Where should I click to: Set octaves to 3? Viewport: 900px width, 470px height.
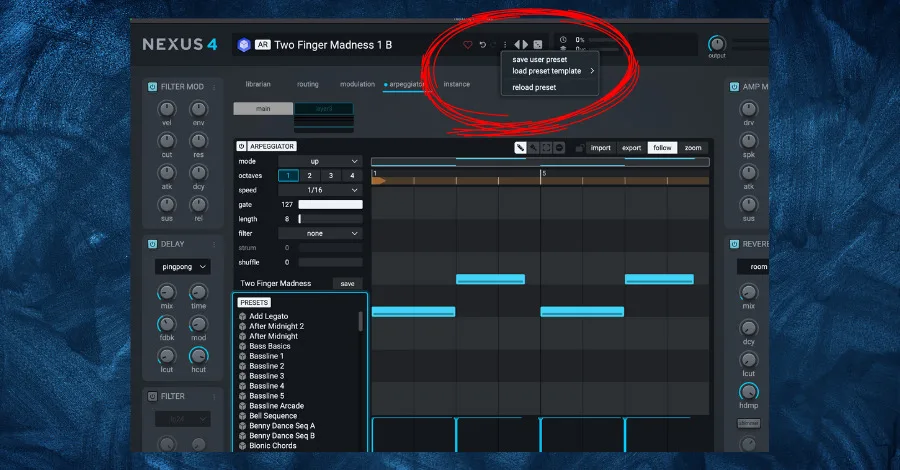(x=331, y=176)
